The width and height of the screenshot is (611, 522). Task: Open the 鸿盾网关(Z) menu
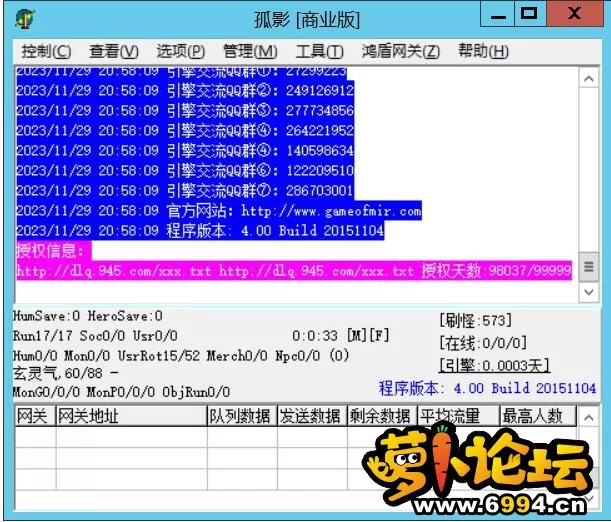[401, 51]
